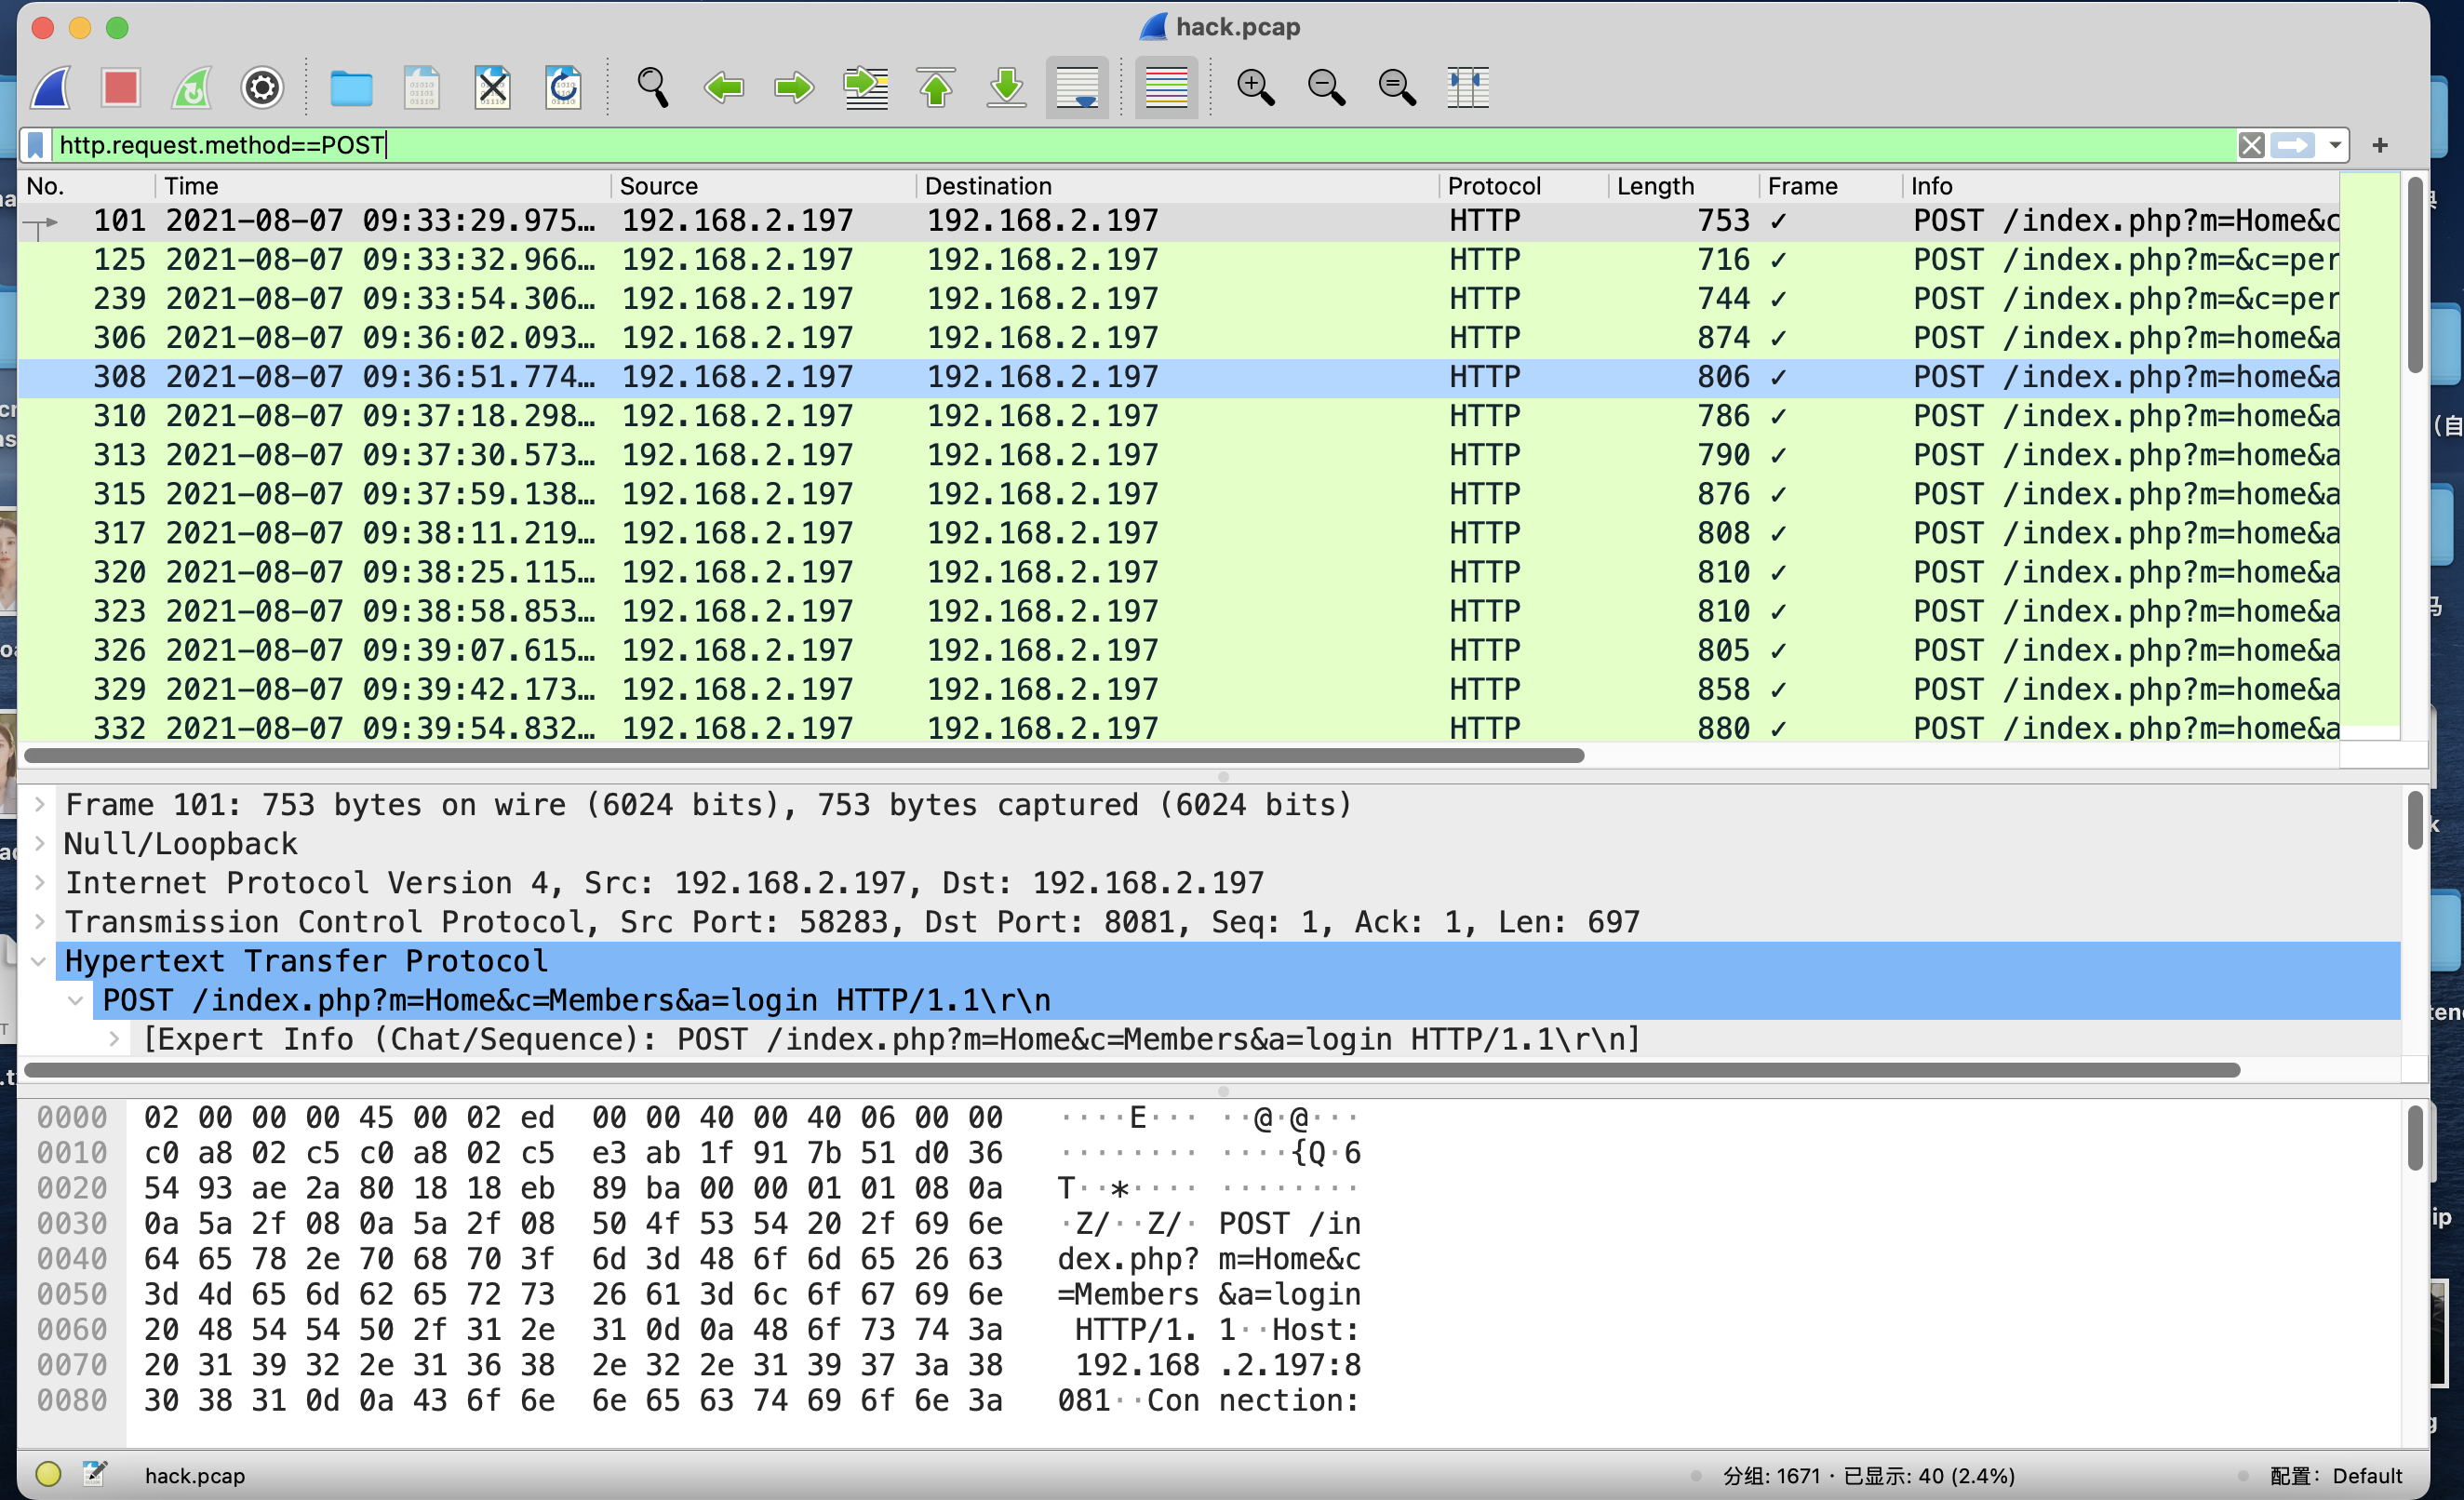
Task: Expand Frame 101 details tree
Action: 40,805
